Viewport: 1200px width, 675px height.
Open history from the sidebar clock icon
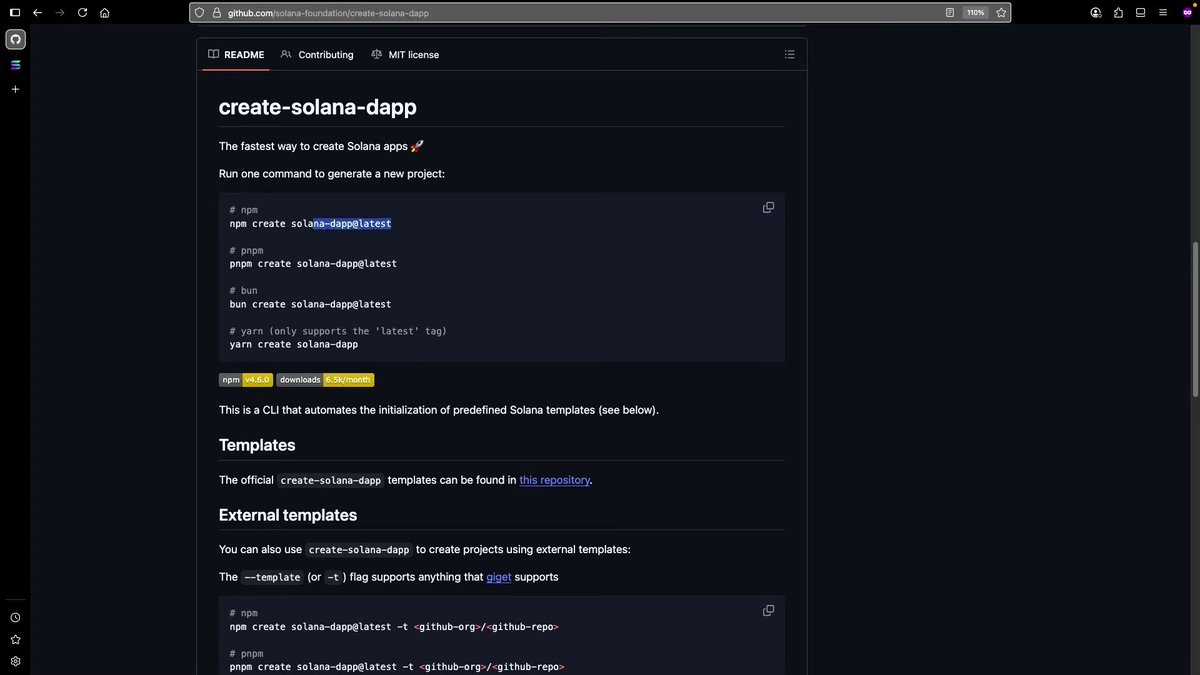tap(15, 618)
